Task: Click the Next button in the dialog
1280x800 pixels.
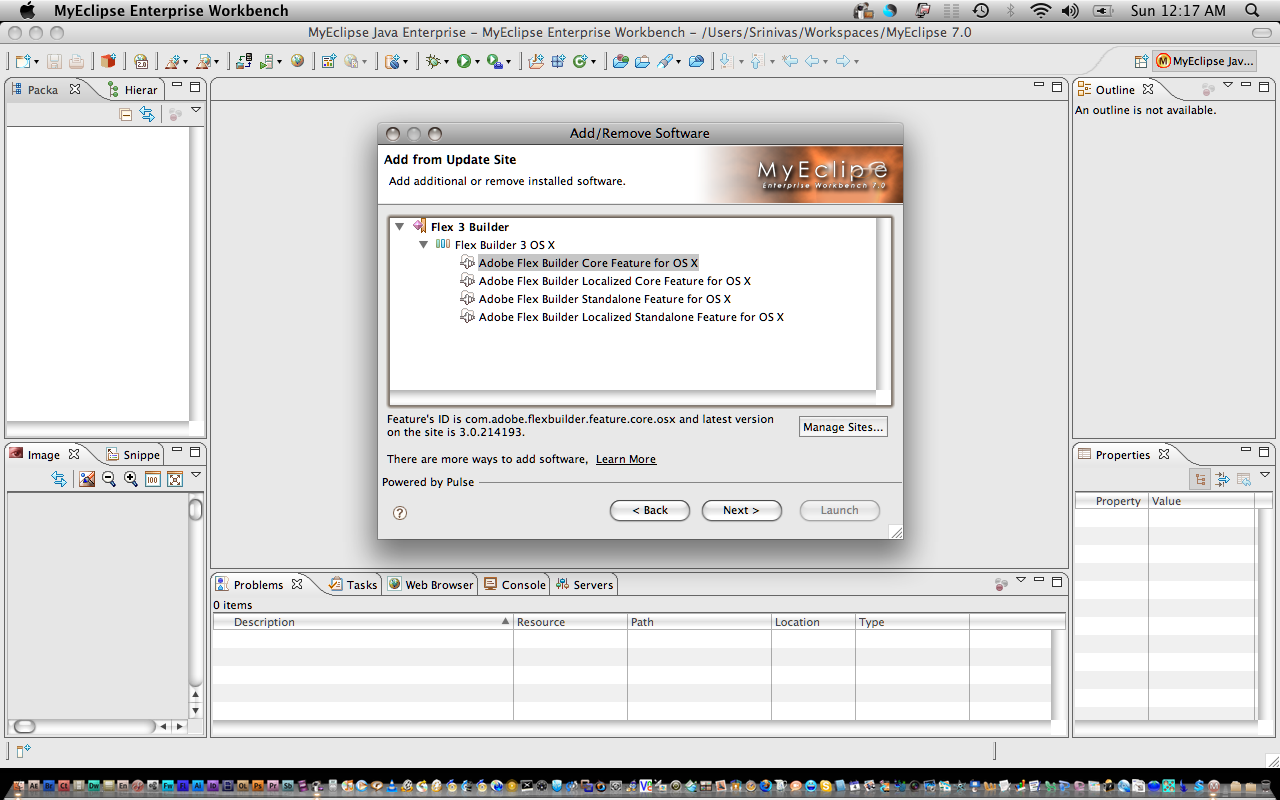Action: (741, 510)
